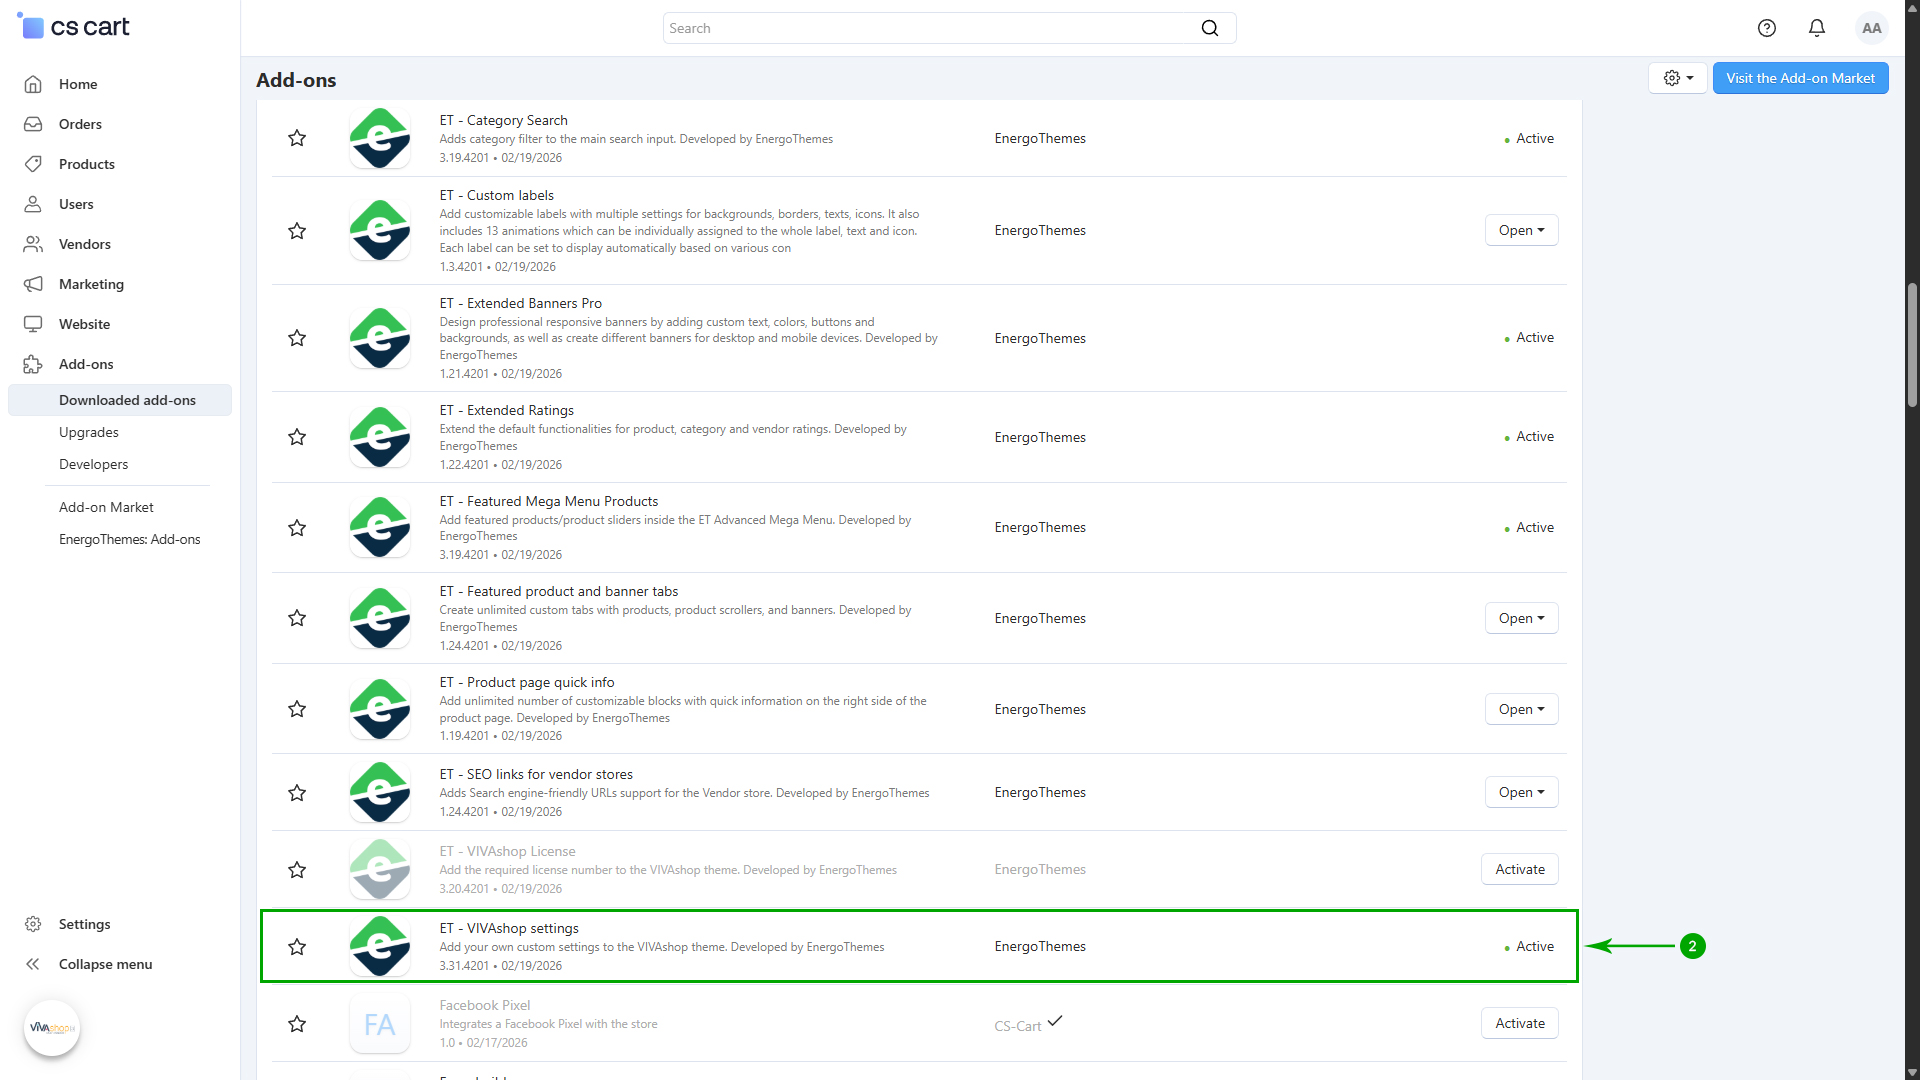Click the Facebook Pixel FA icon

point(380,1024)
